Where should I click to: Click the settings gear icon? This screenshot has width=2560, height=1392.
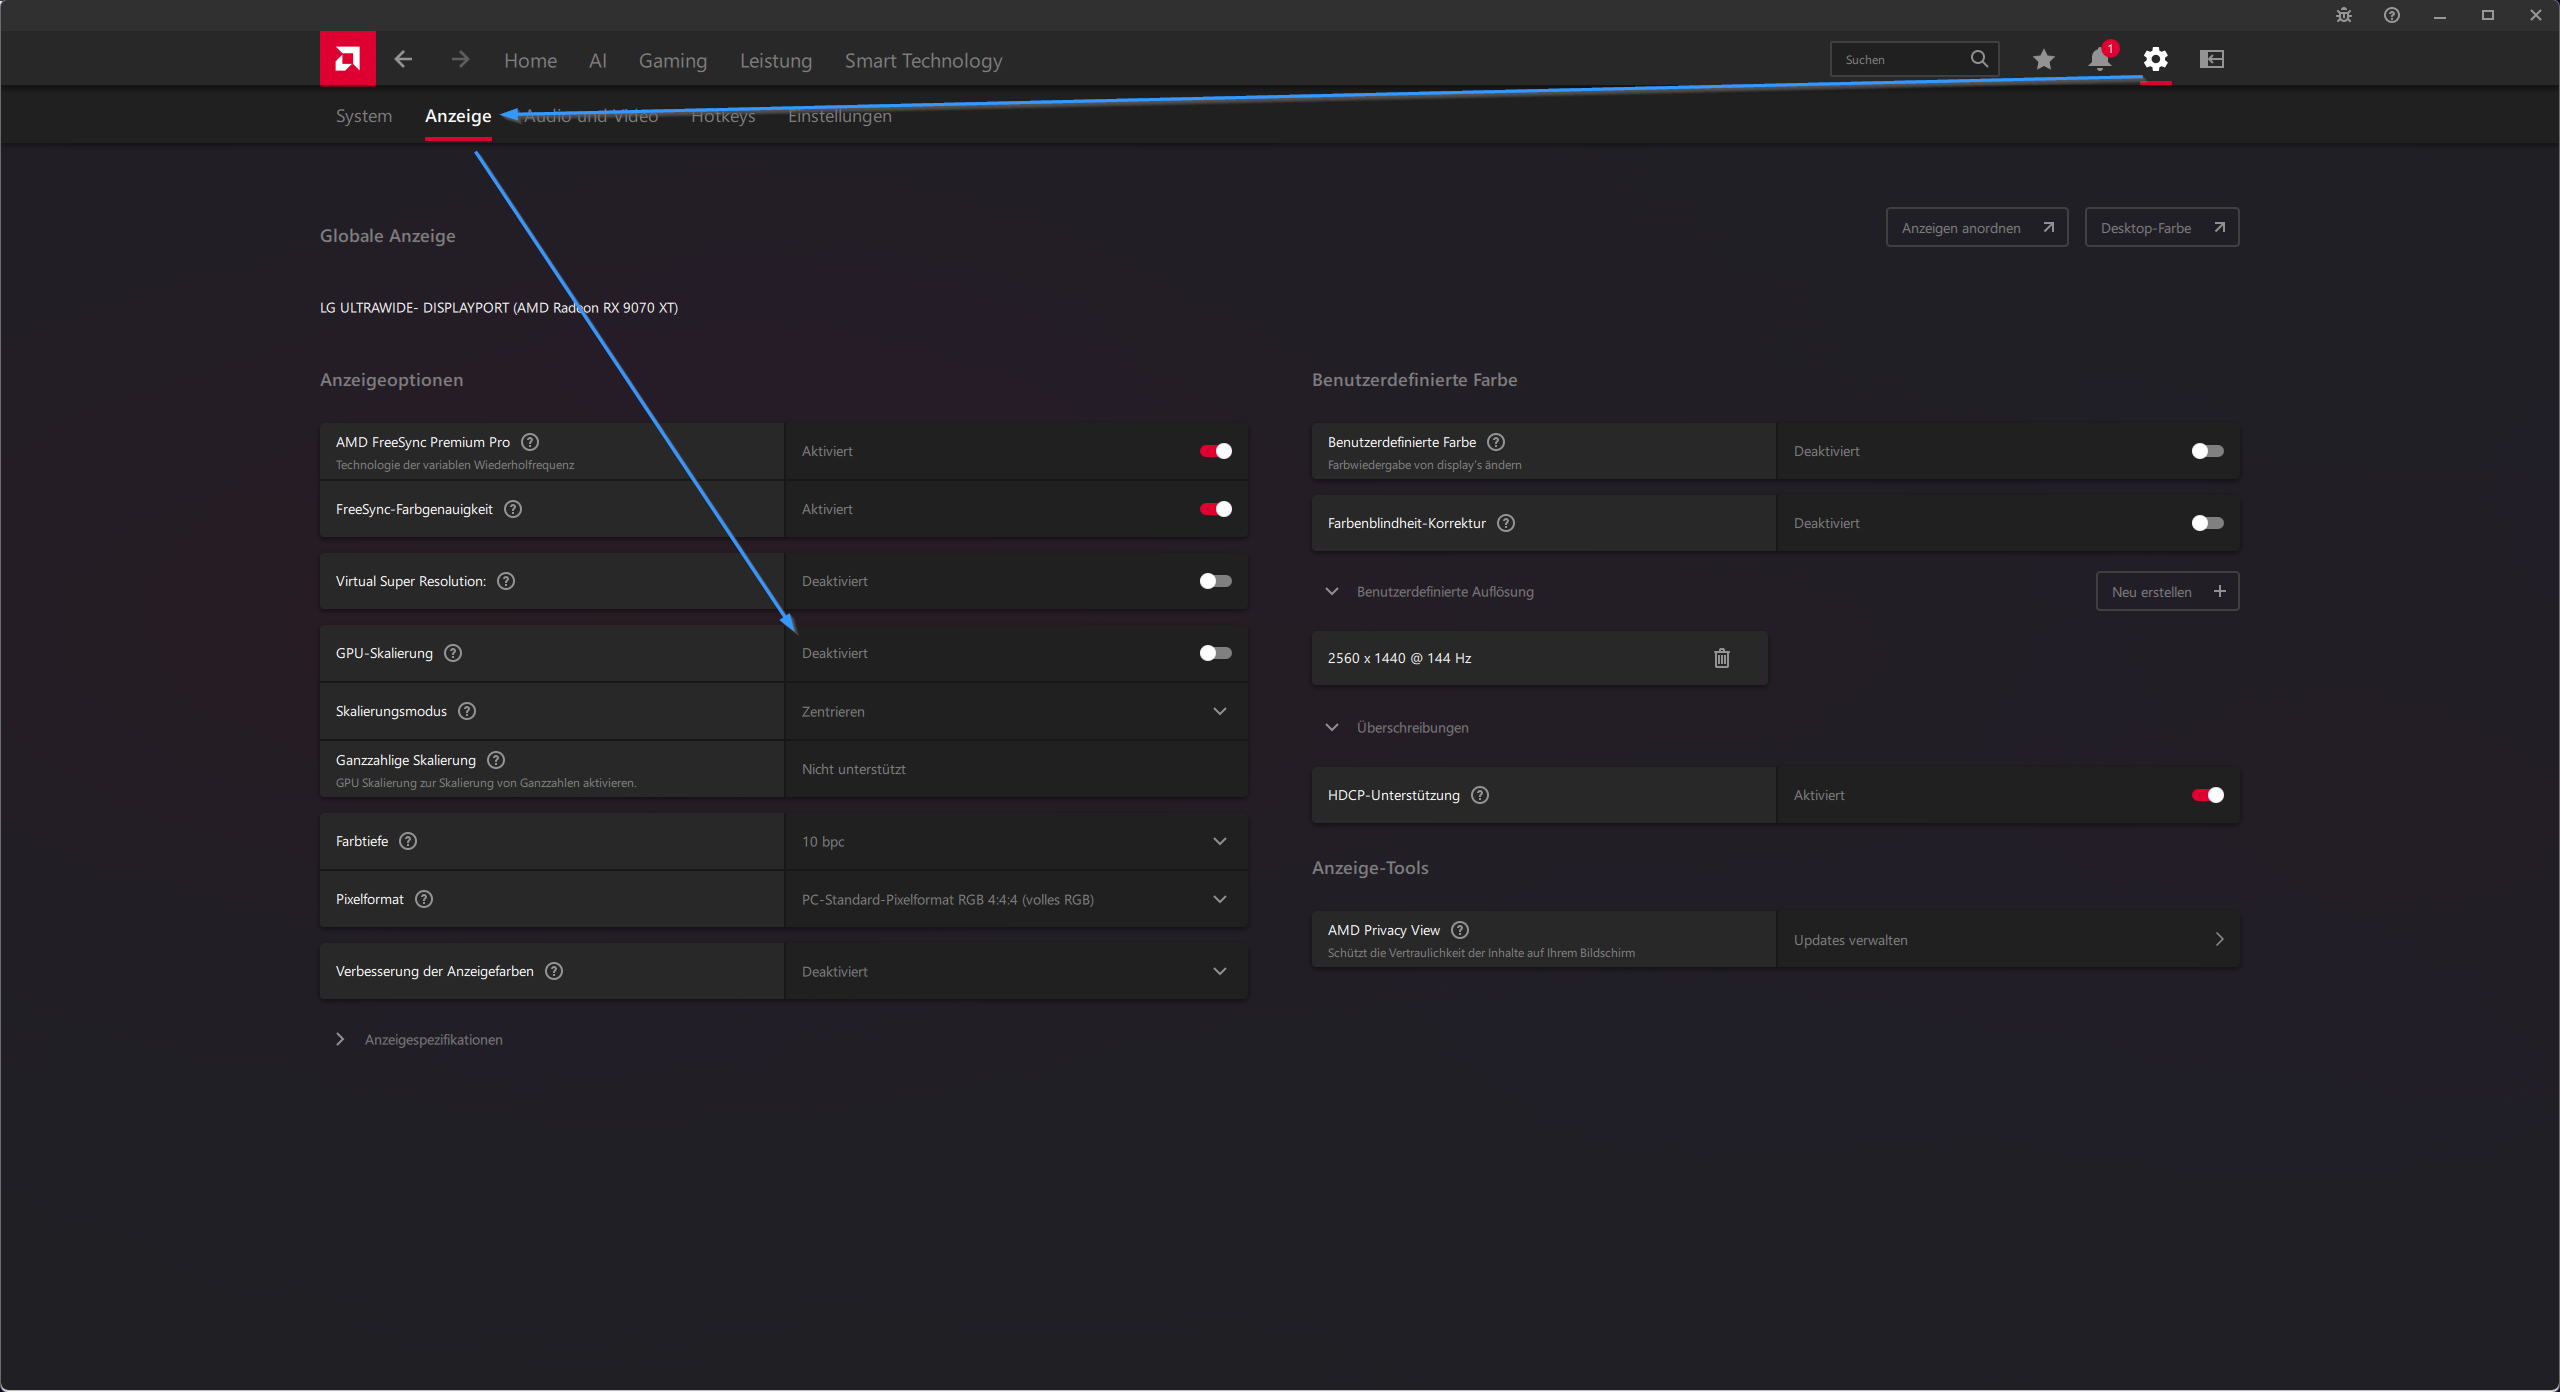tap(2155, 59)
